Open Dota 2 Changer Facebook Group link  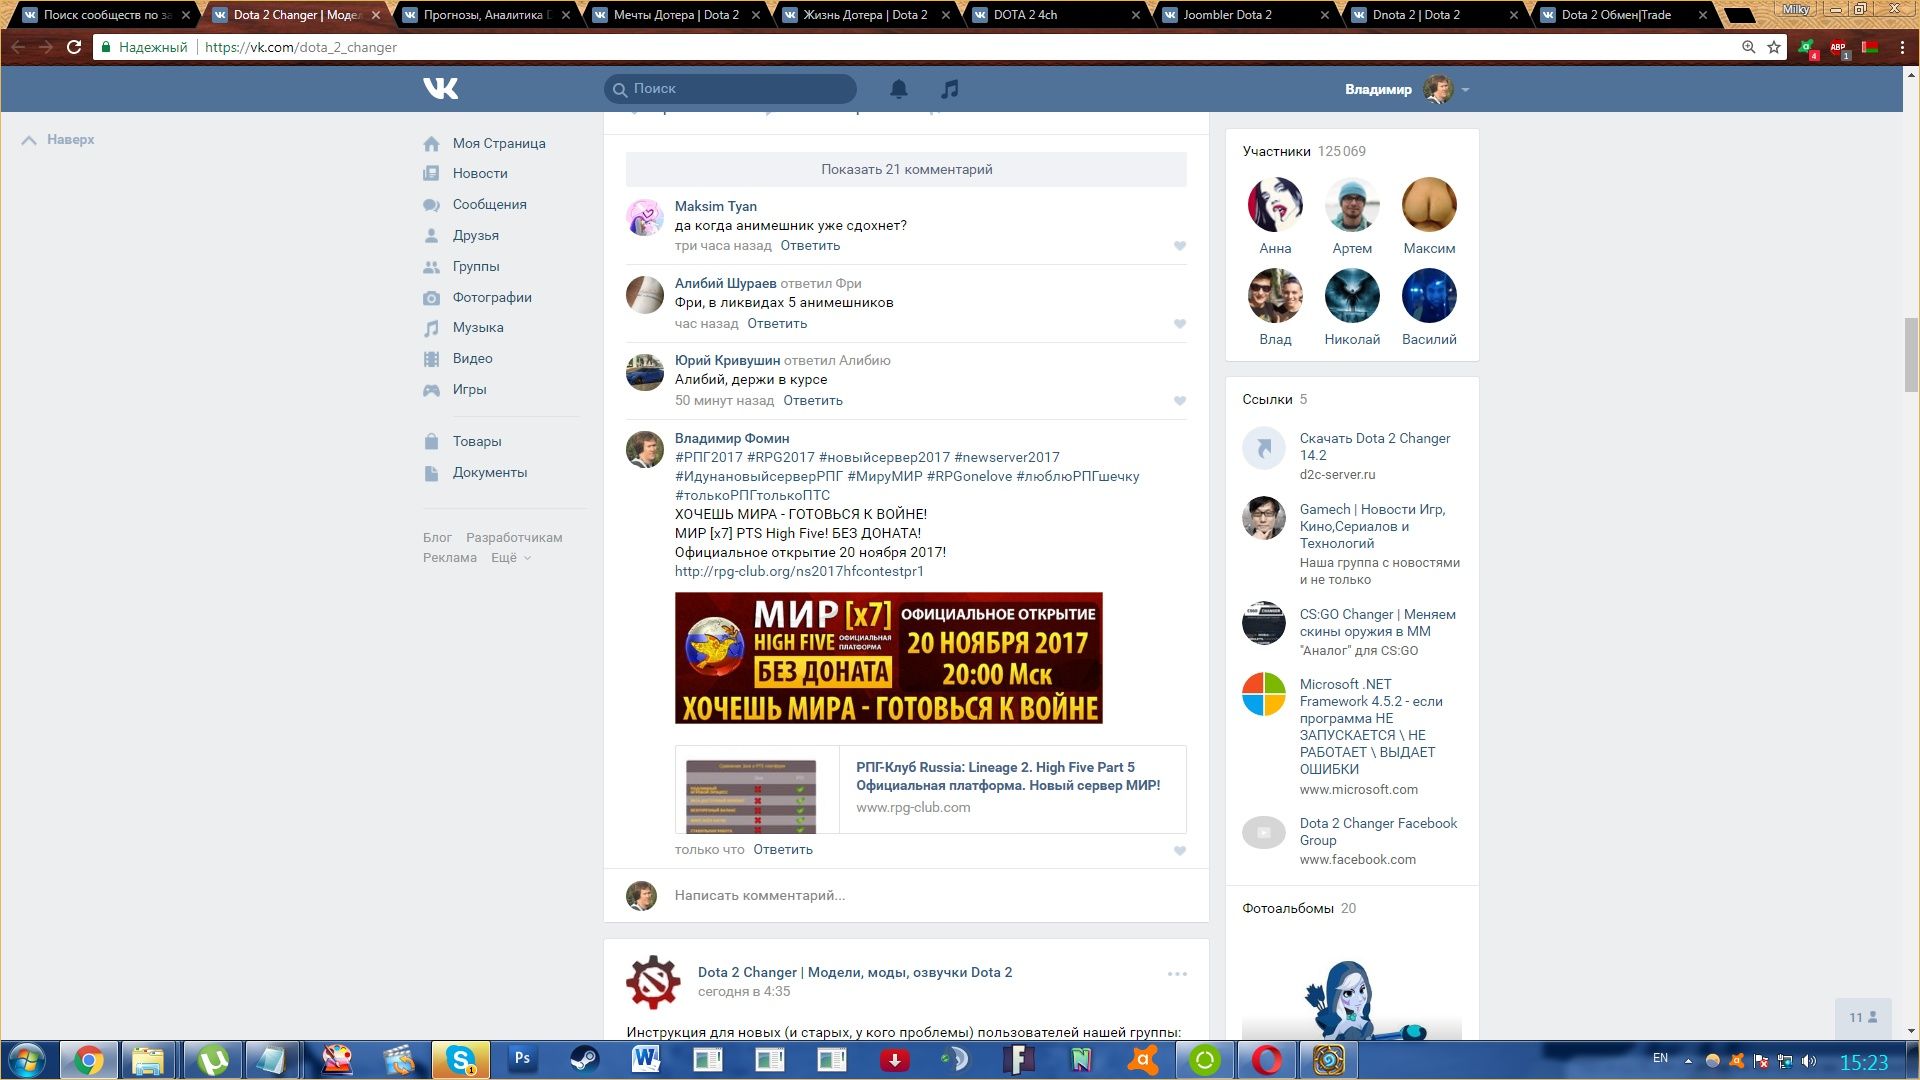[1378, 832]
